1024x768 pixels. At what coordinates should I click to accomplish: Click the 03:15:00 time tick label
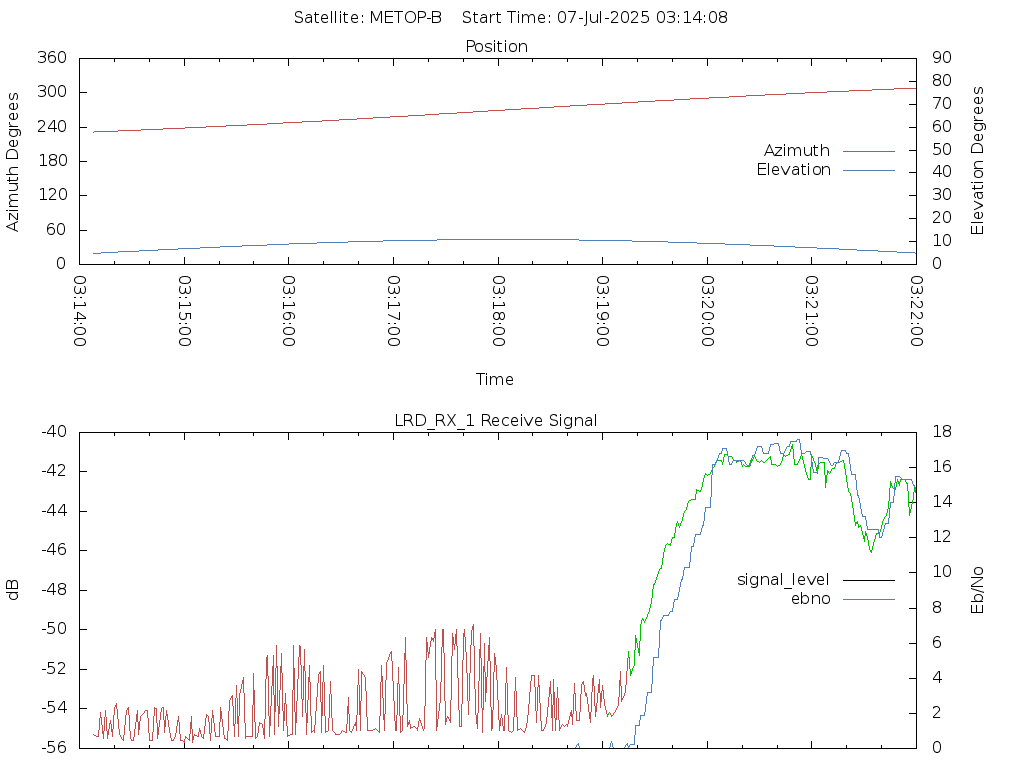pos(185,311)
